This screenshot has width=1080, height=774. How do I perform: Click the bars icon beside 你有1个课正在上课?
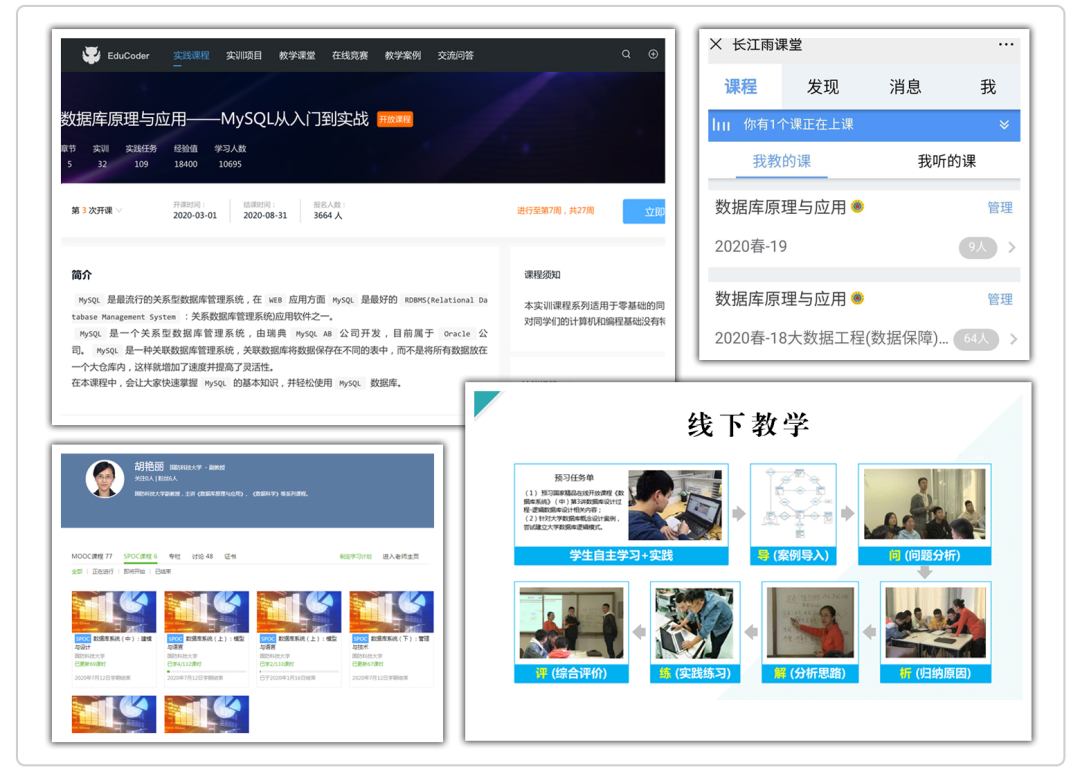pyautogui.click(x=721, y=125)
